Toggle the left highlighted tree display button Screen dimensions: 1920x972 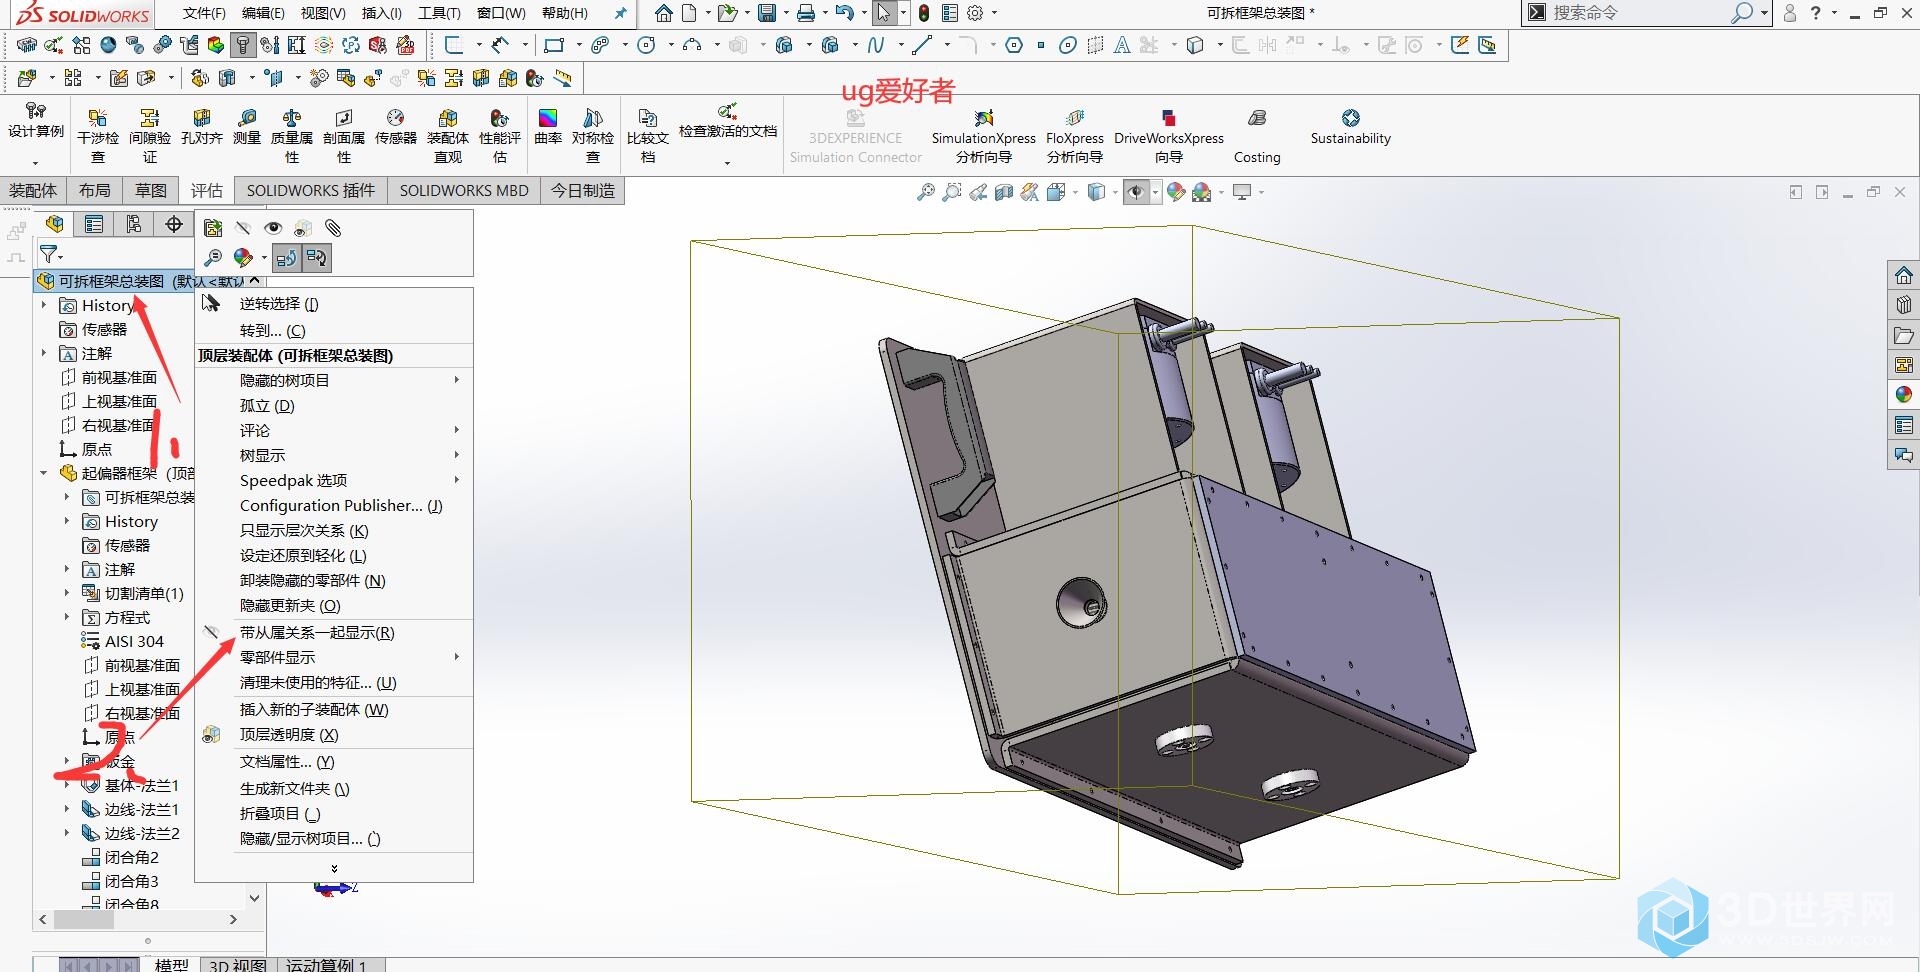click(286, 258)
